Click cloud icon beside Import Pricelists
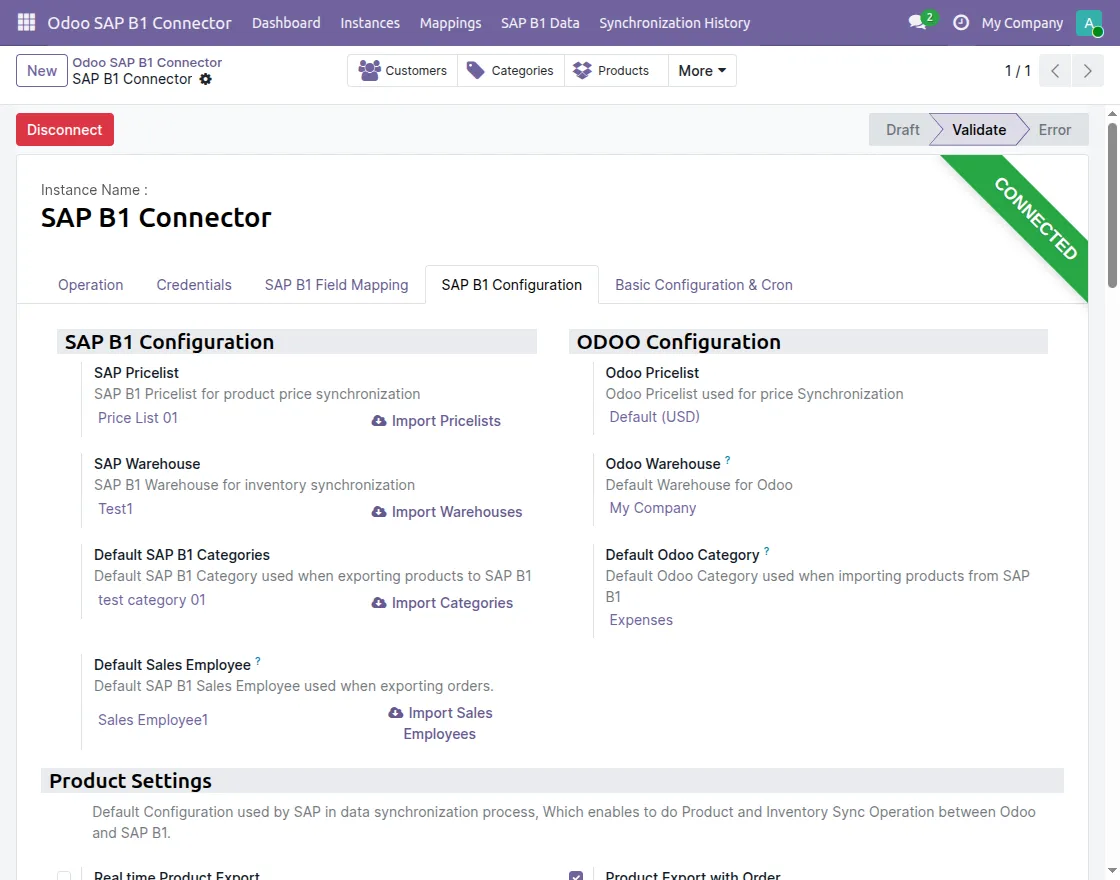 click(379, 421)
